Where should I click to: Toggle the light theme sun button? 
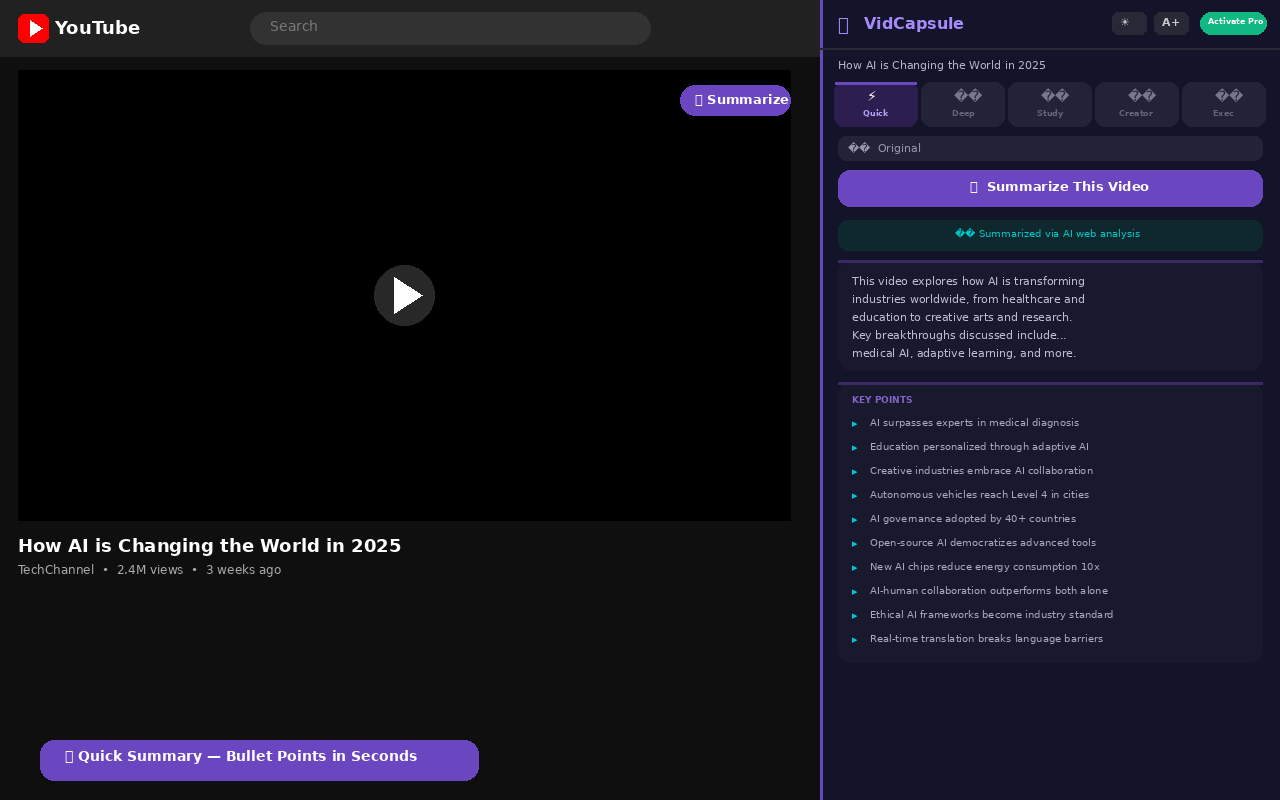1129,23
